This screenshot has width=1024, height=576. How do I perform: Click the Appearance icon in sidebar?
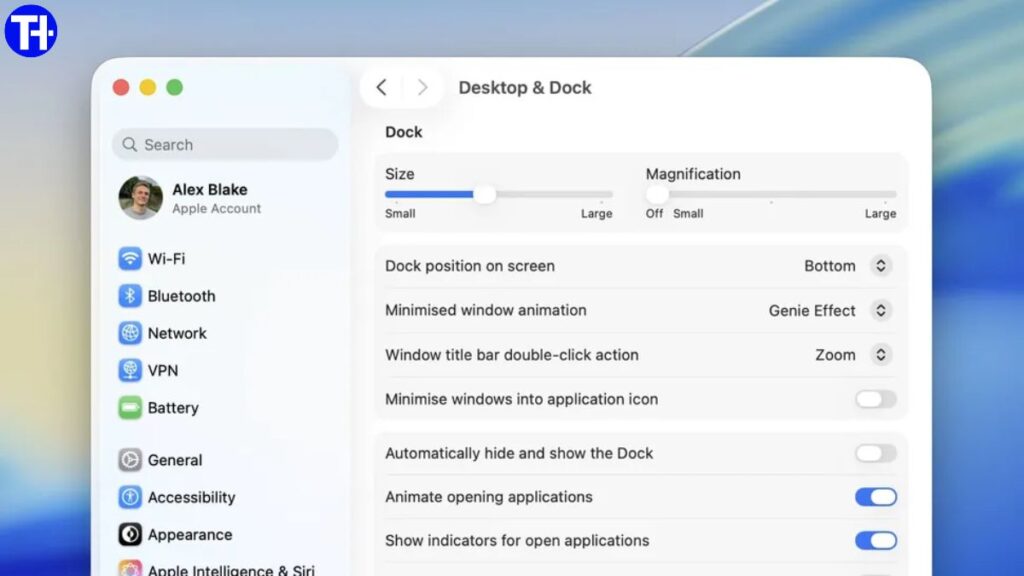tap(131, 534)
